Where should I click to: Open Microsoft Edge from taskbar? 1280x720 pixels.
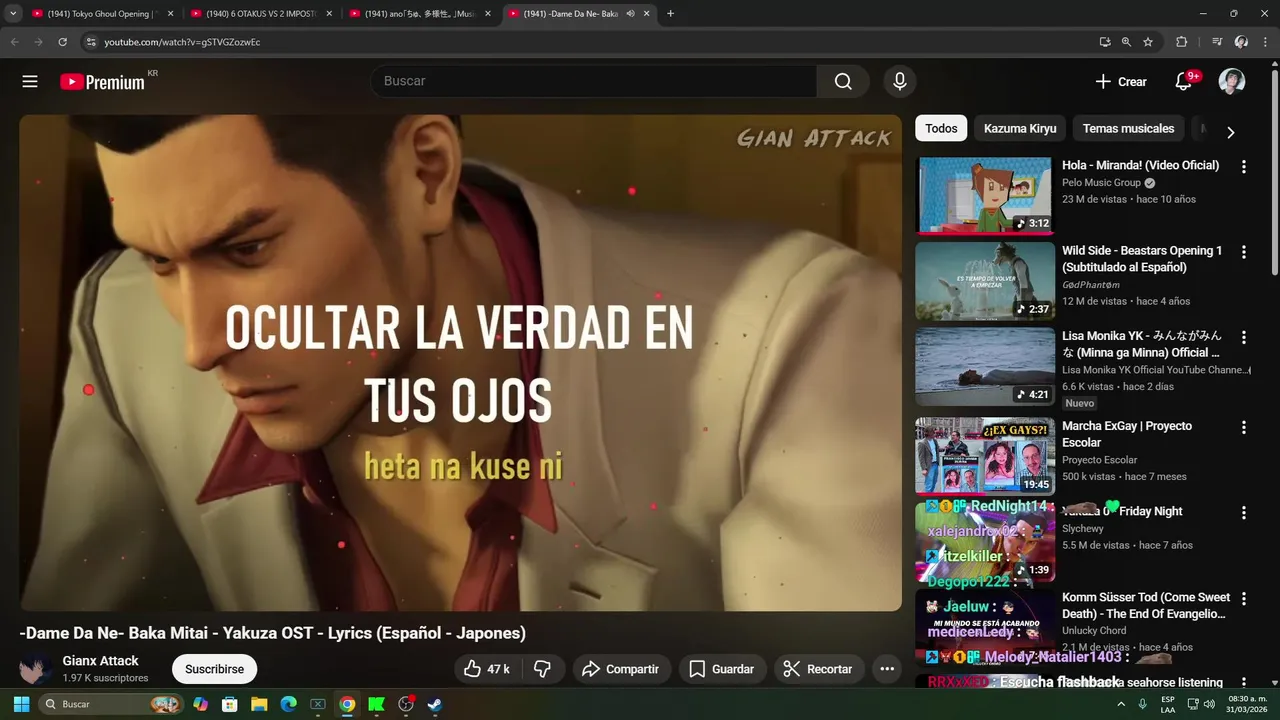click(288, 704)
